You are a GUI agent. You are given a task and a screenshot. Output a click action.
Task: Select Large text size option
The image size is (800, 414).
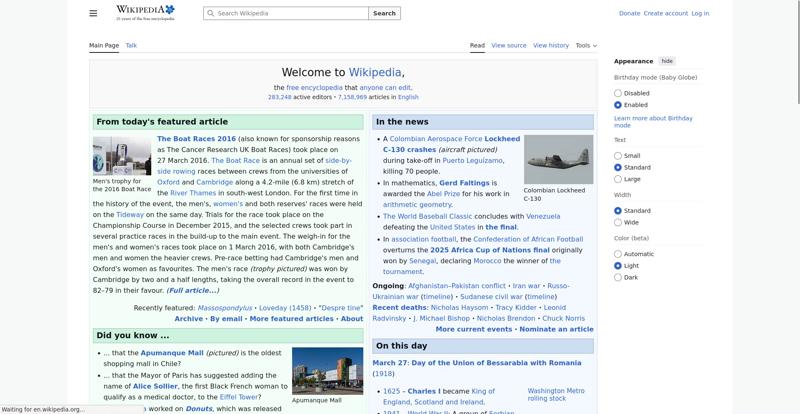618,179
